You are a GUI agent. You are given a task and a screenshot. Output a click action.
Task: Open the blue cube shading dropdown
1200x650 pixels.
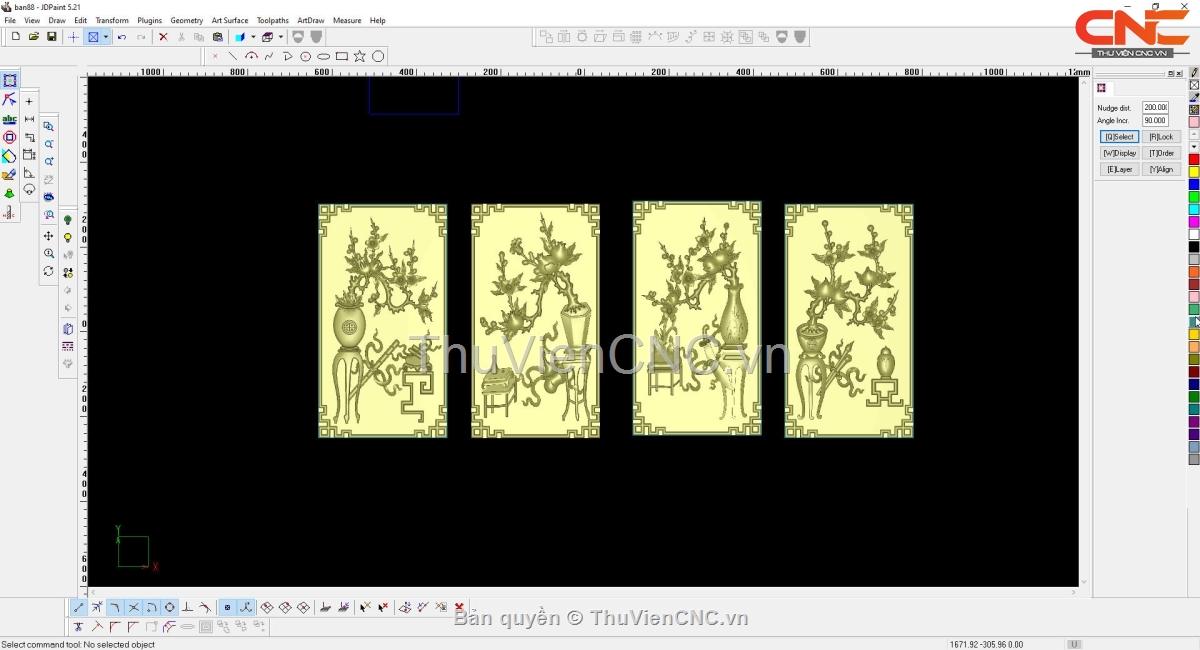click(253, 37)
